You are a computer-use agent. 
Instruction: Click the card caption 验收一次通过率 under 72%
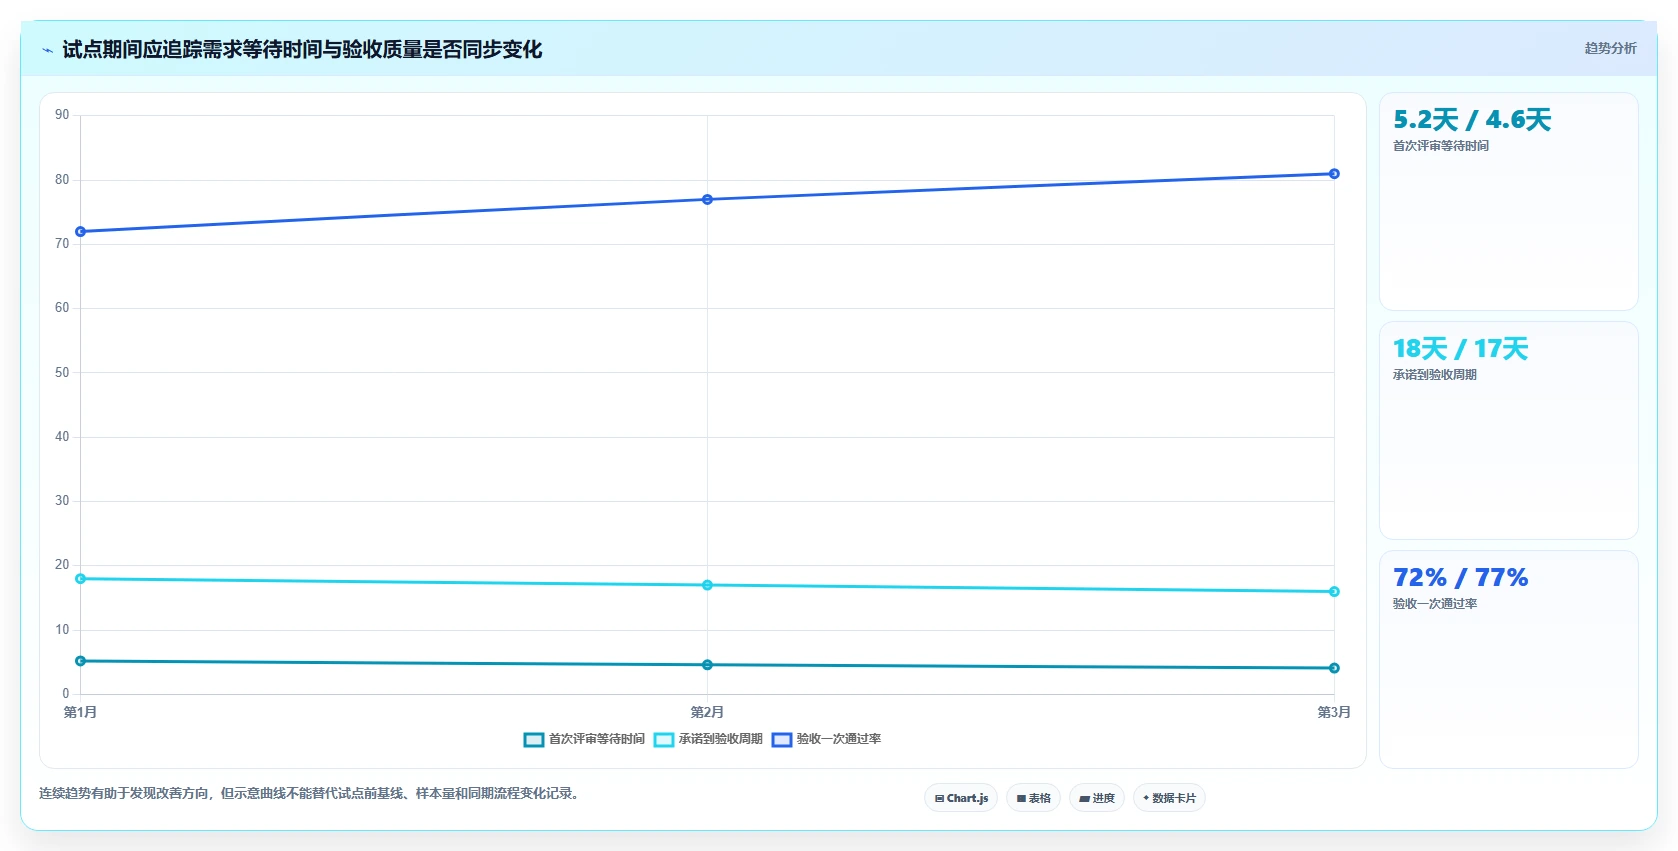tap(1435, 604)
